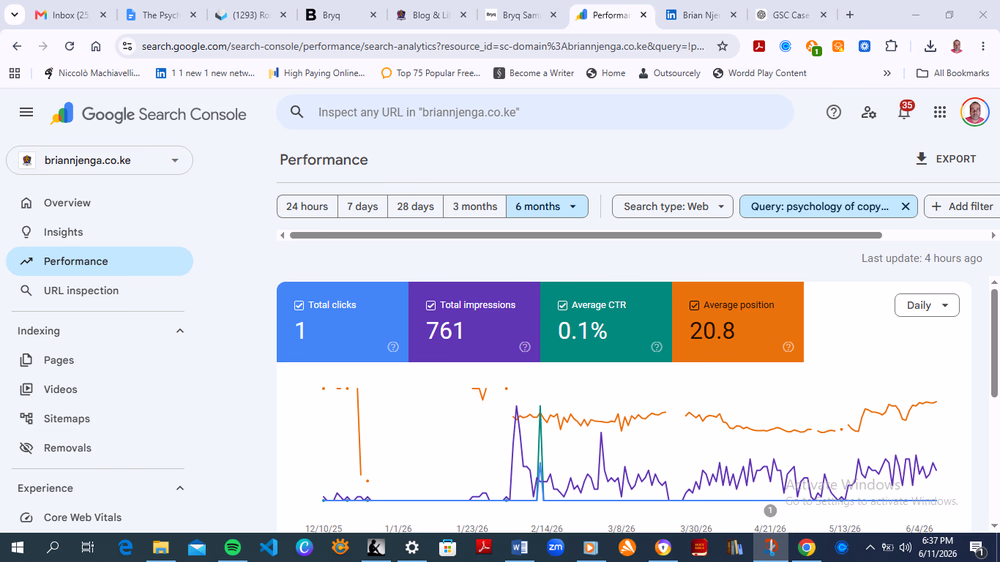1000x562 pixels.
Task: Click the Average position help icon
Action: pos(788,347)
